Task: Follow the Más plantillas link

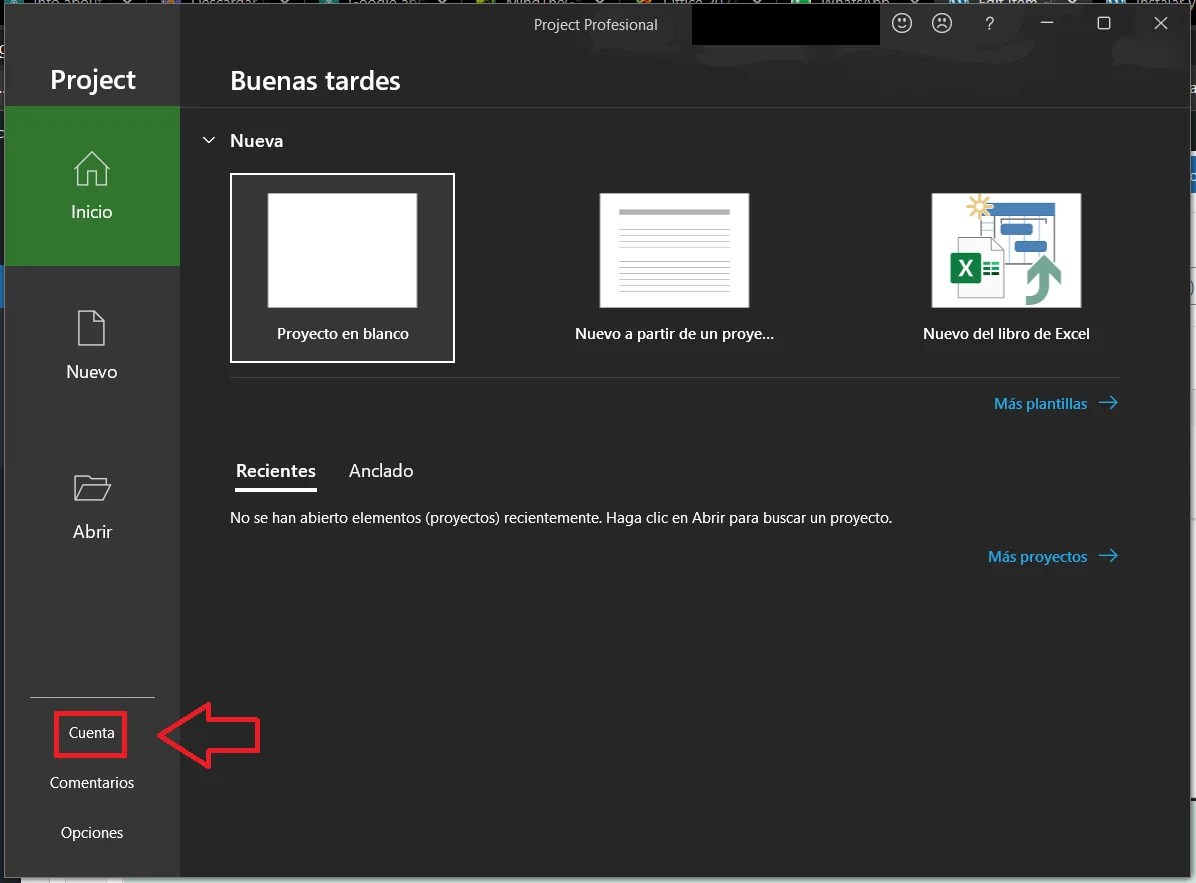Action: 1056,403
